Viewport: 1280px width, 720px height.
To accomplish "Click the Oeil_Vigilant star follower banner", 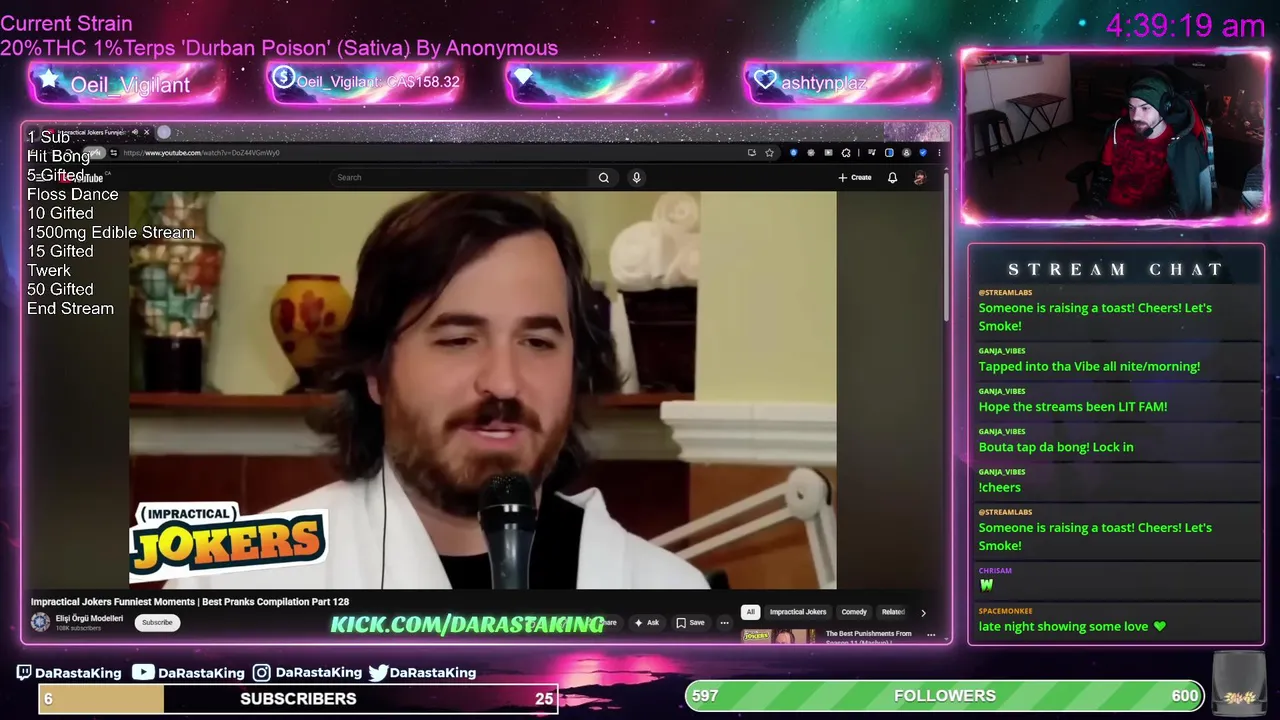I will (x=127, y=84).
